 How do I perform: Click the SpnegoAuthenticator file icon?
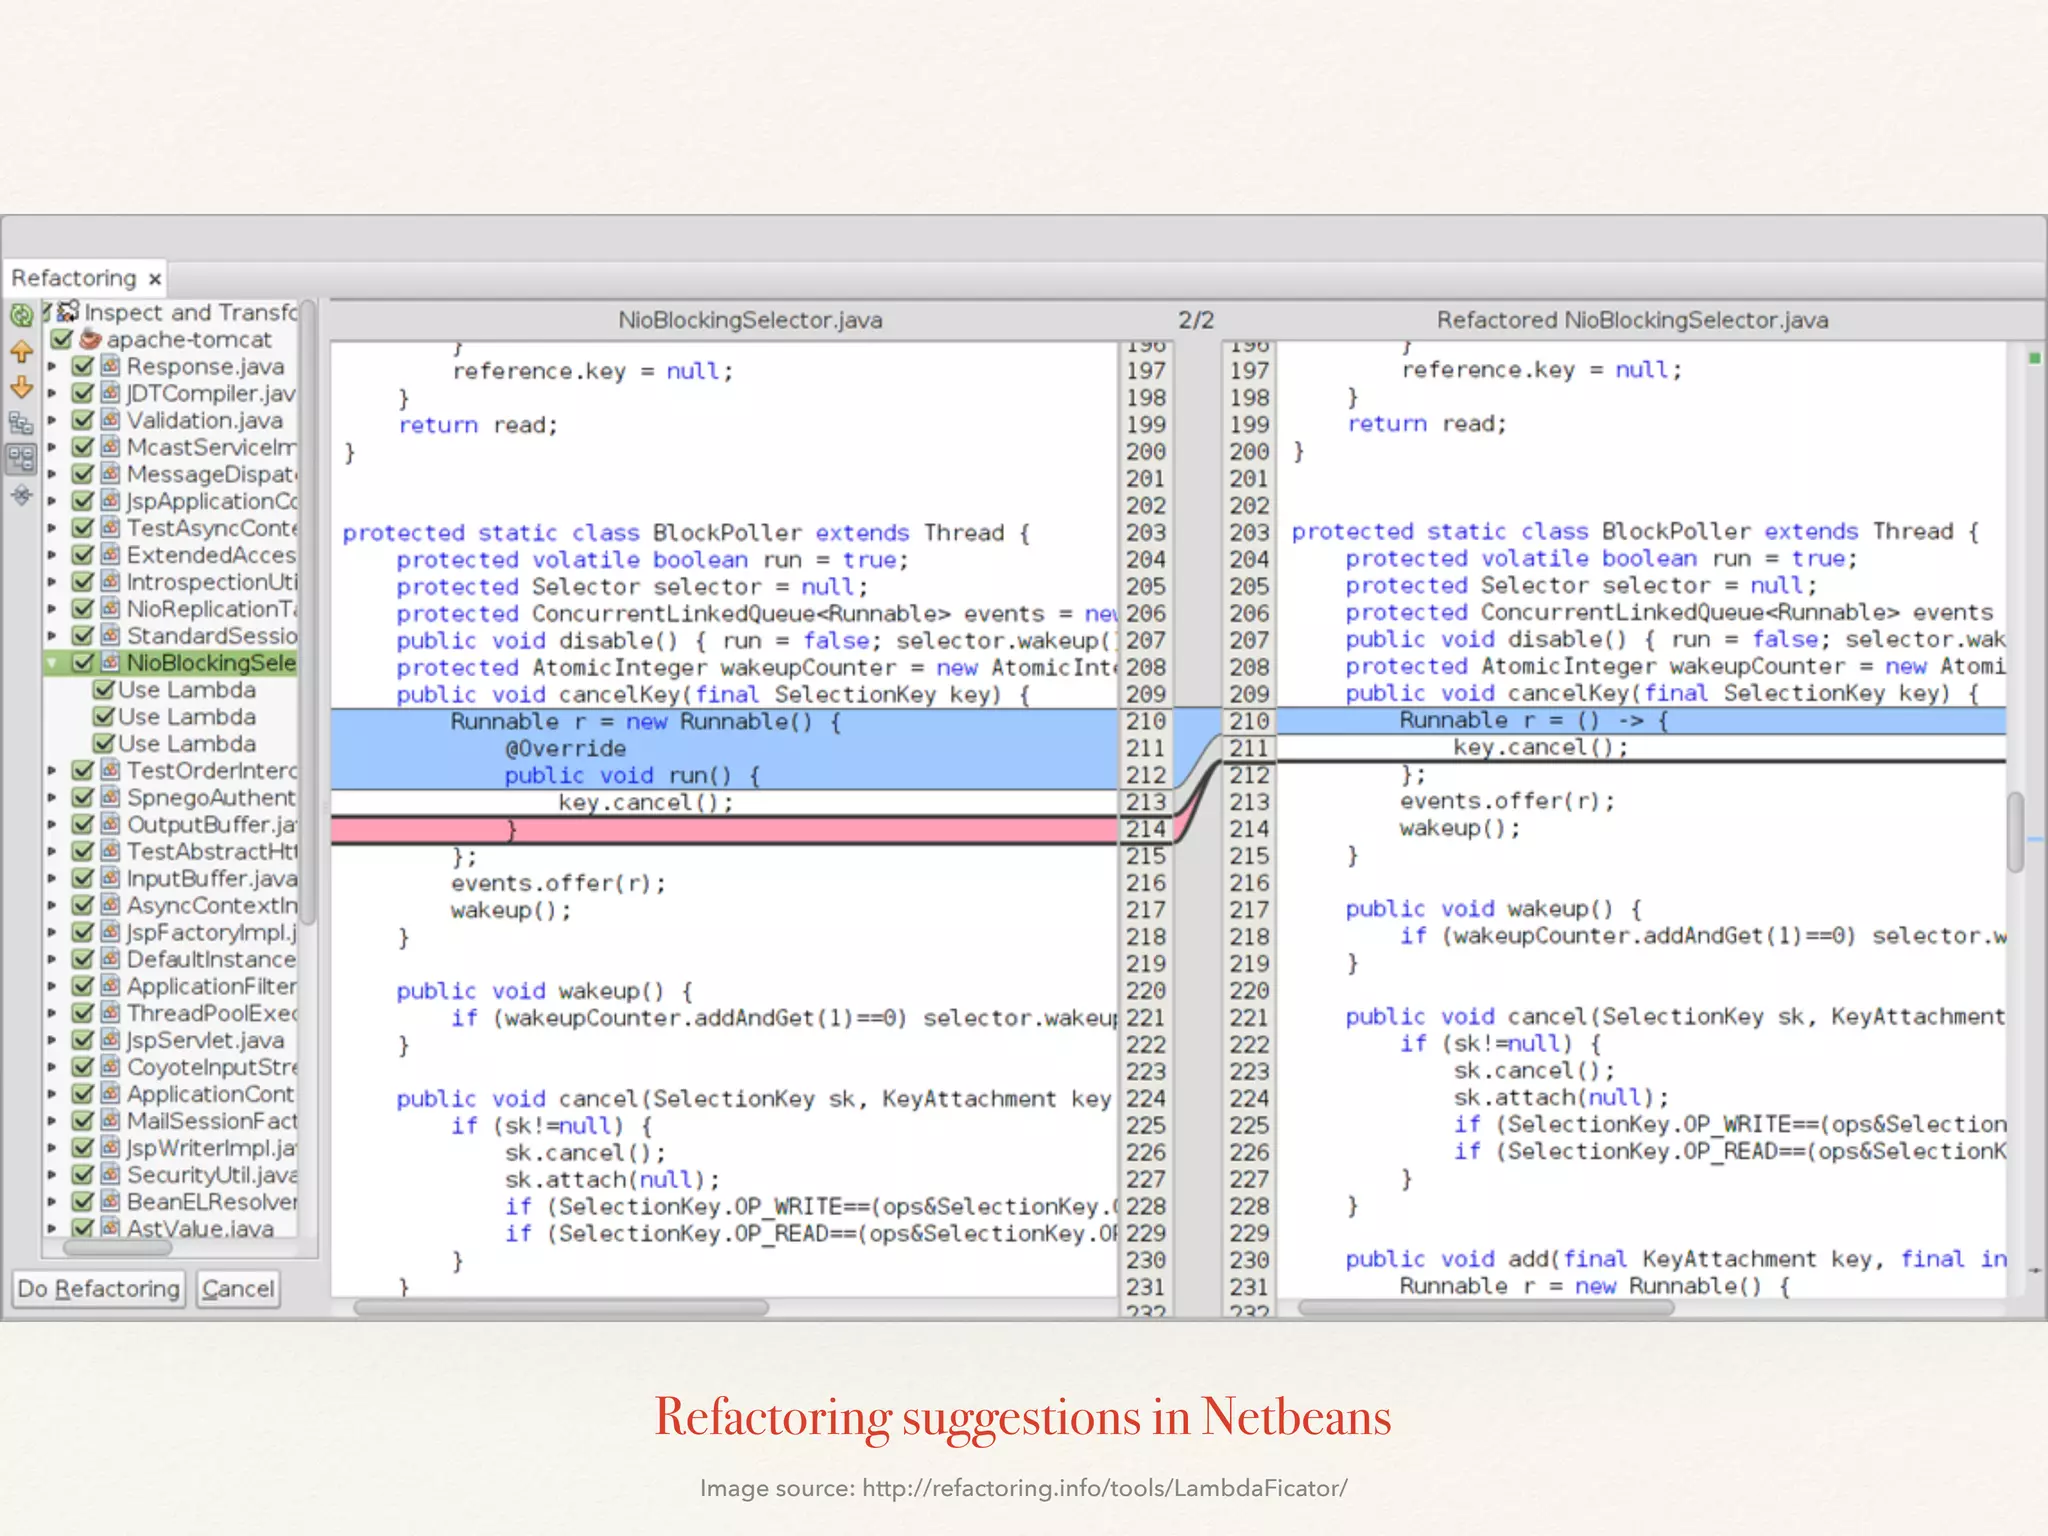[110, 798]
